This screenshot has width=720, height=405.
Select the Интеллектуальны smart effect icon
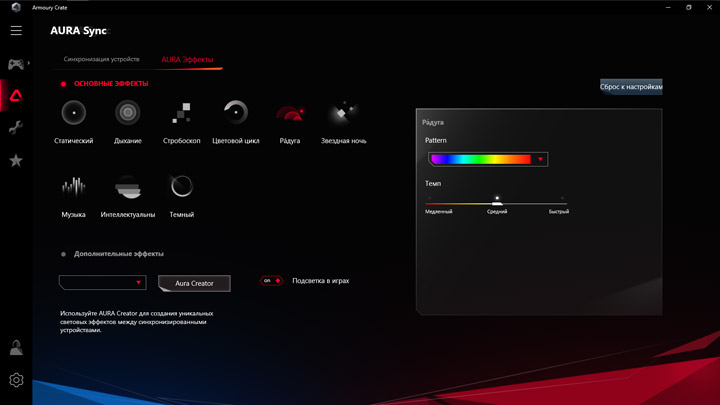pos(128,187)
